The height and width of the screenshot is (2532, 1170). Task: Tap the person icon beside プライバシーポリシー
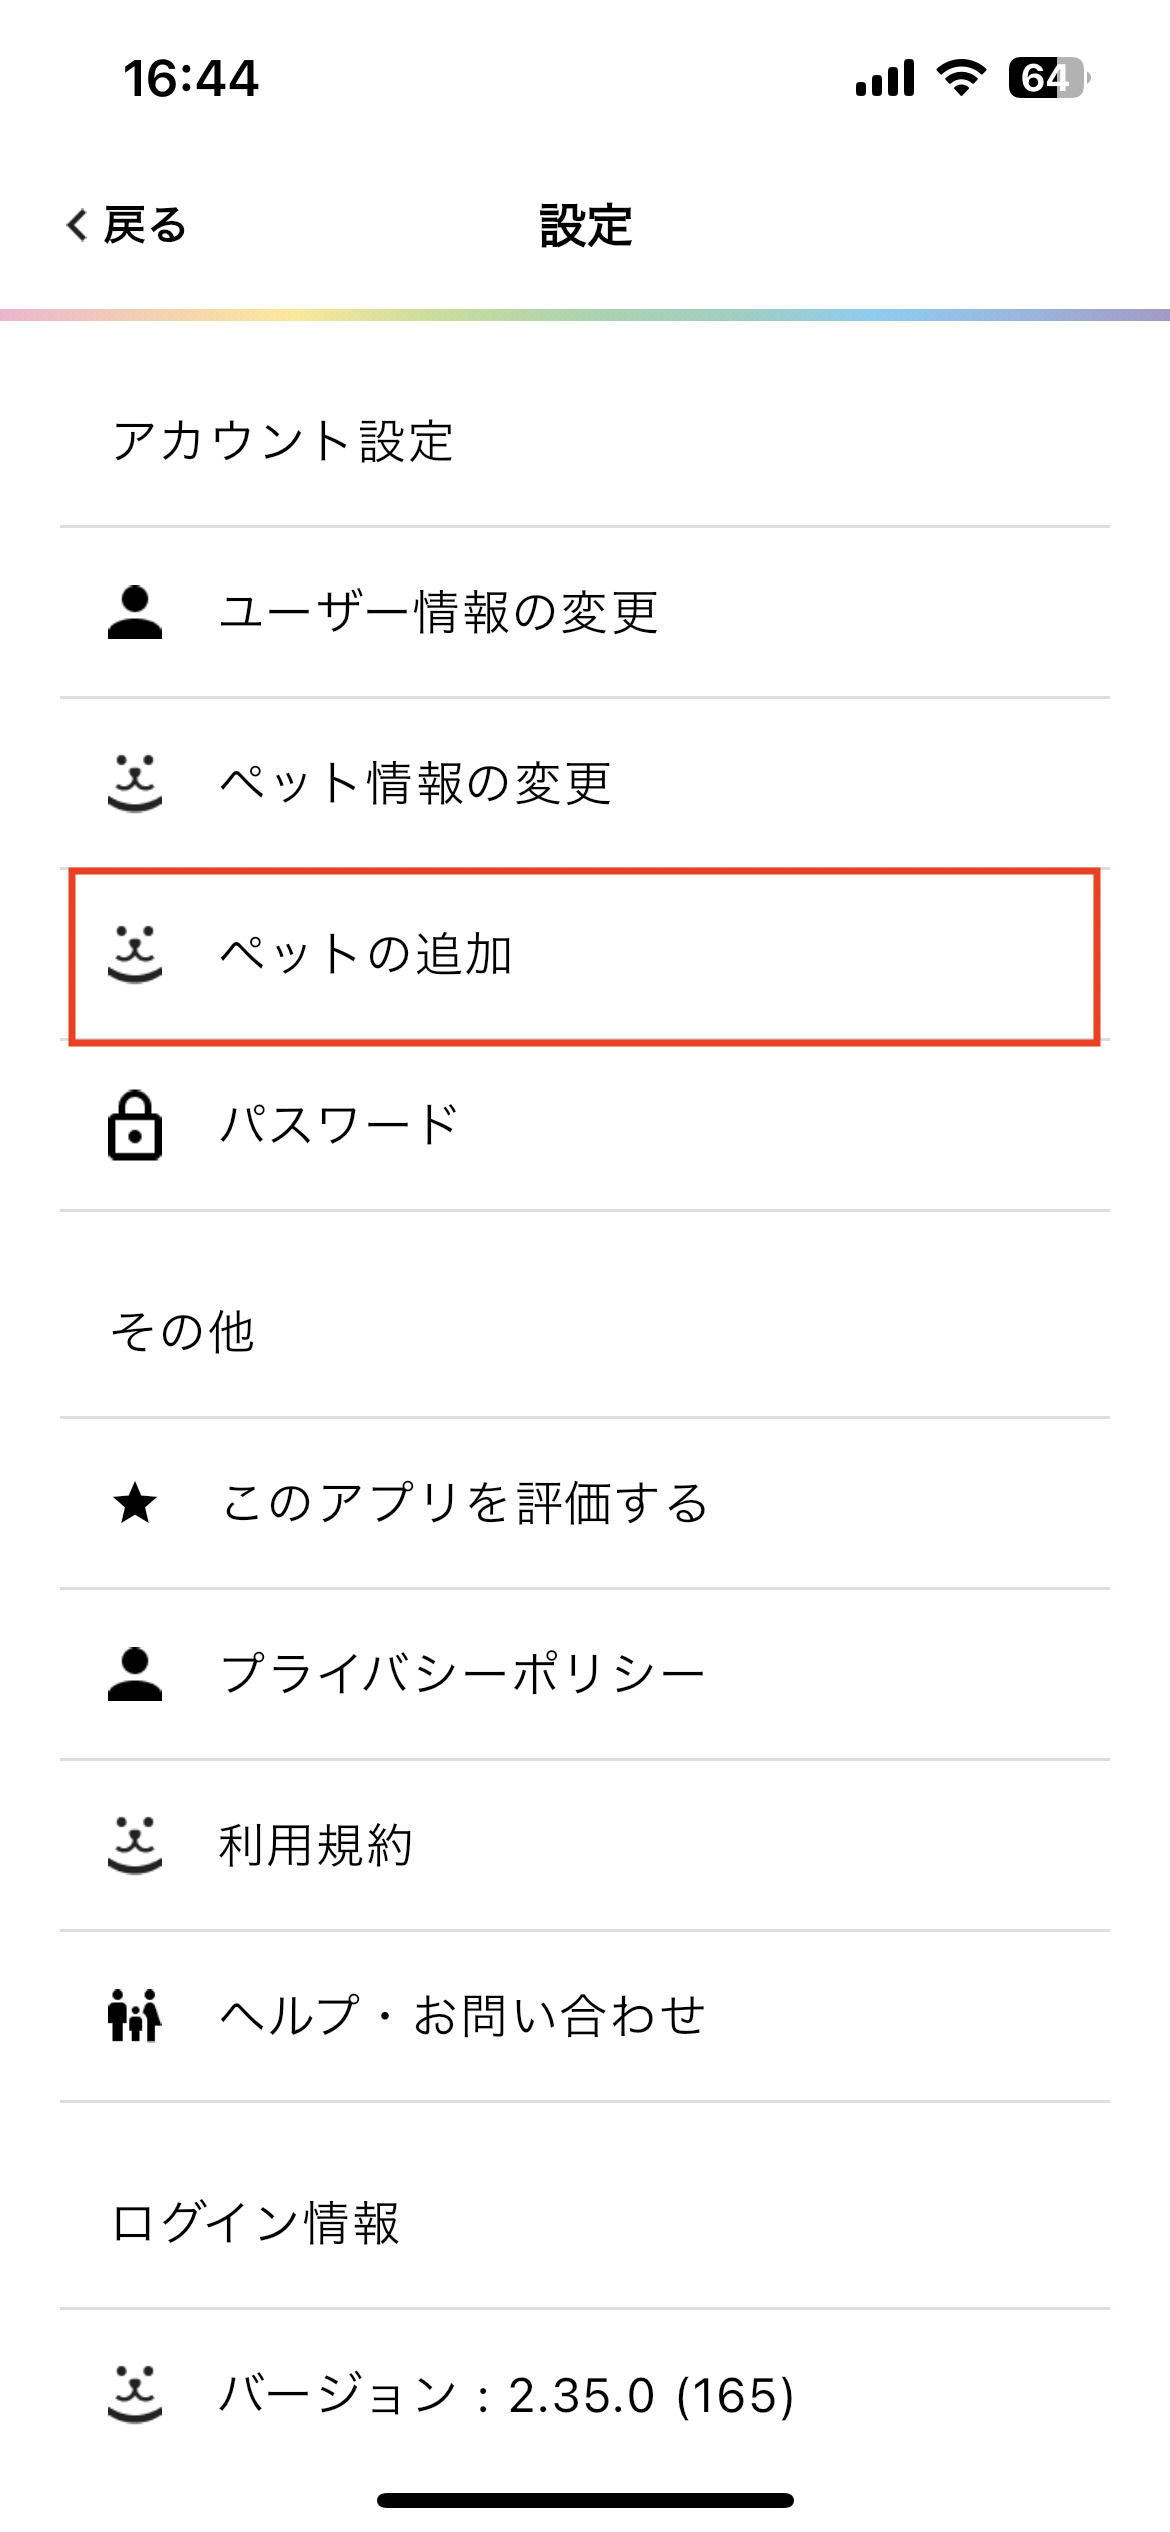pyautogui.click(x=135, y=1674)
